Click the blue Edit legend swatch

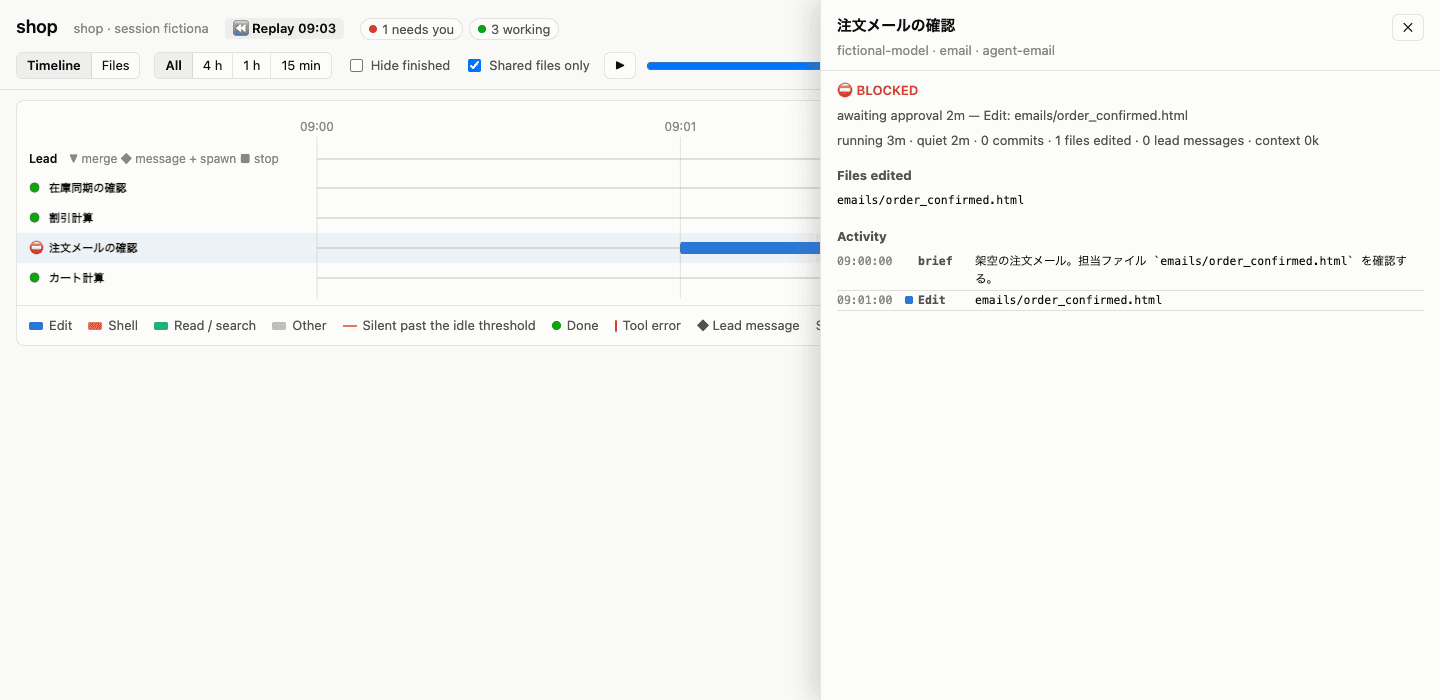coord(36,326)
